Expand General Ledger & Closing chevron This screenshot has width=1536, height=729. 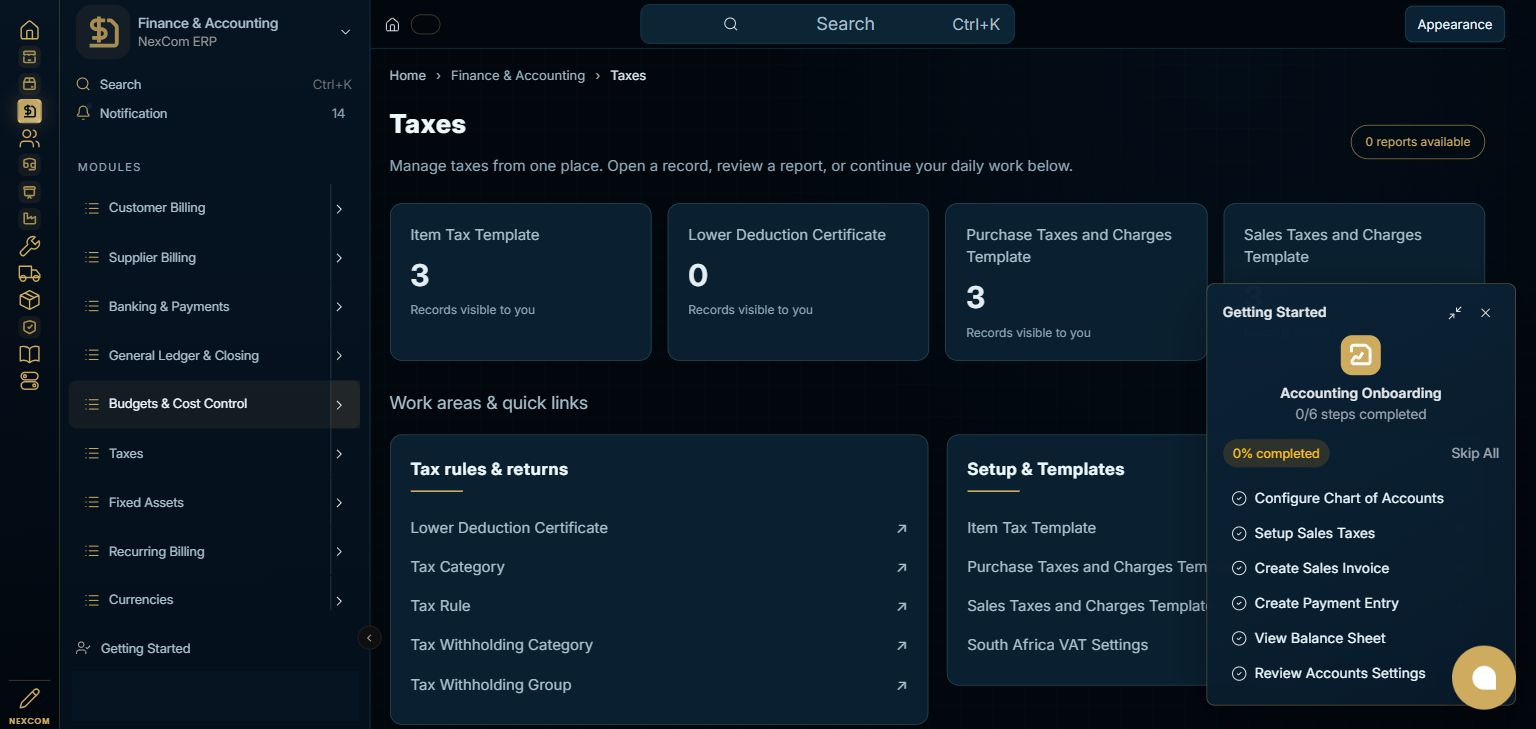coord(339,356)
